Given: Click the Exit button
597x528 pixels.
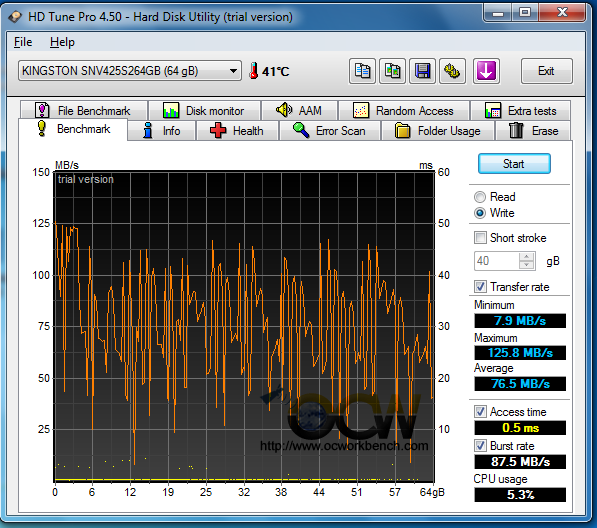Looking at the screenshot, I should tap(546, 71).
